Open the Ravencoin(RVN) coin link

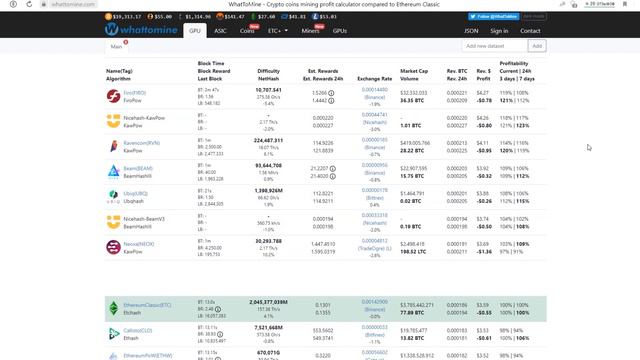point(142,143)
